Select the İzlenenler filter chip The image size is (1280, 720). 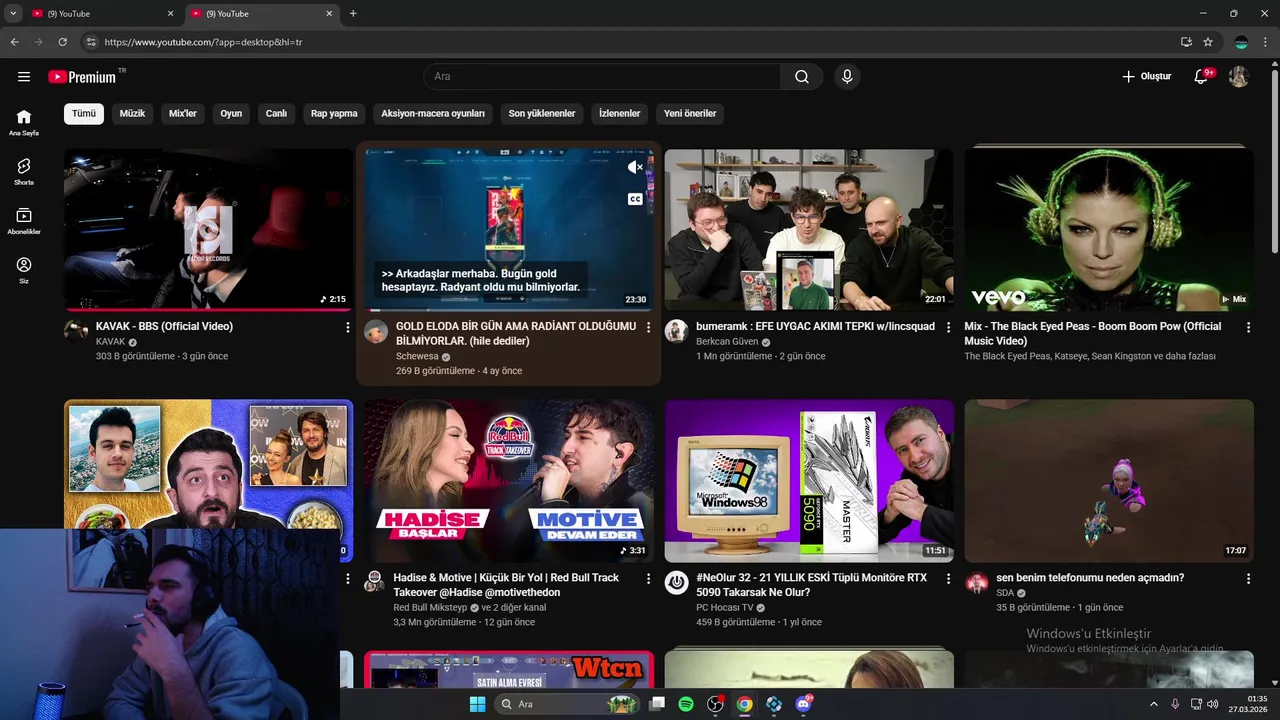(x=619, y=114)
